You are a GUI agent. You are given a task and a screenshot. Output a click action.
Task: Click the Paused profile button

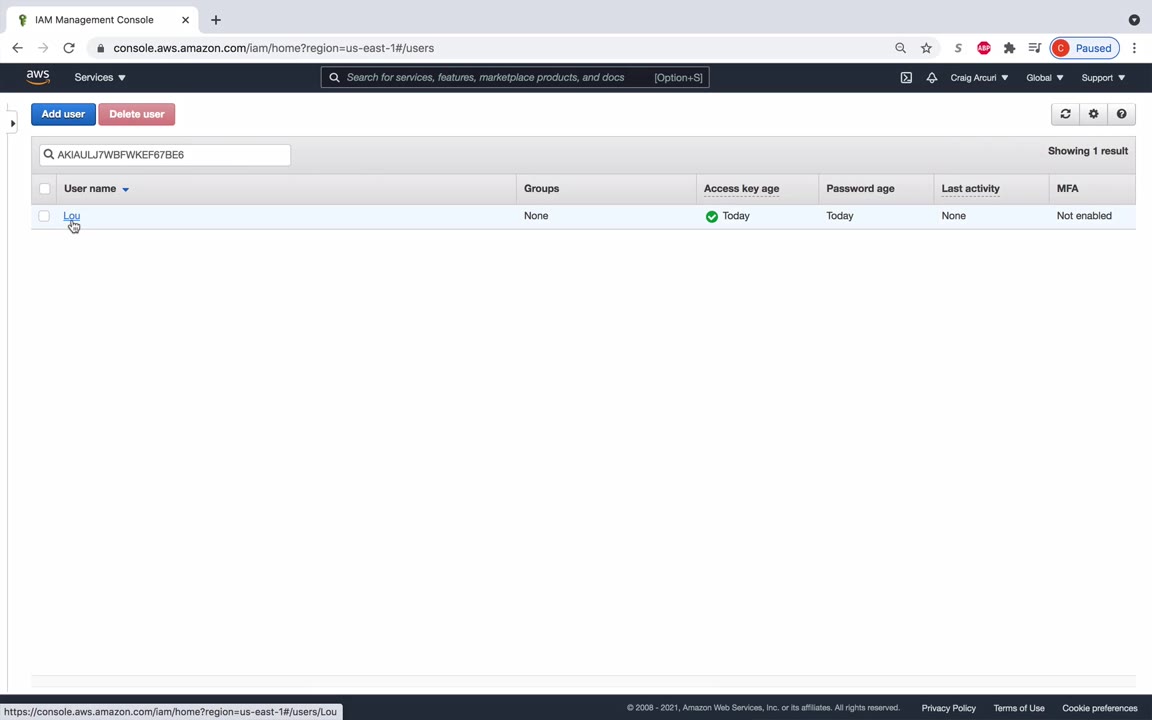[1085, 48]
